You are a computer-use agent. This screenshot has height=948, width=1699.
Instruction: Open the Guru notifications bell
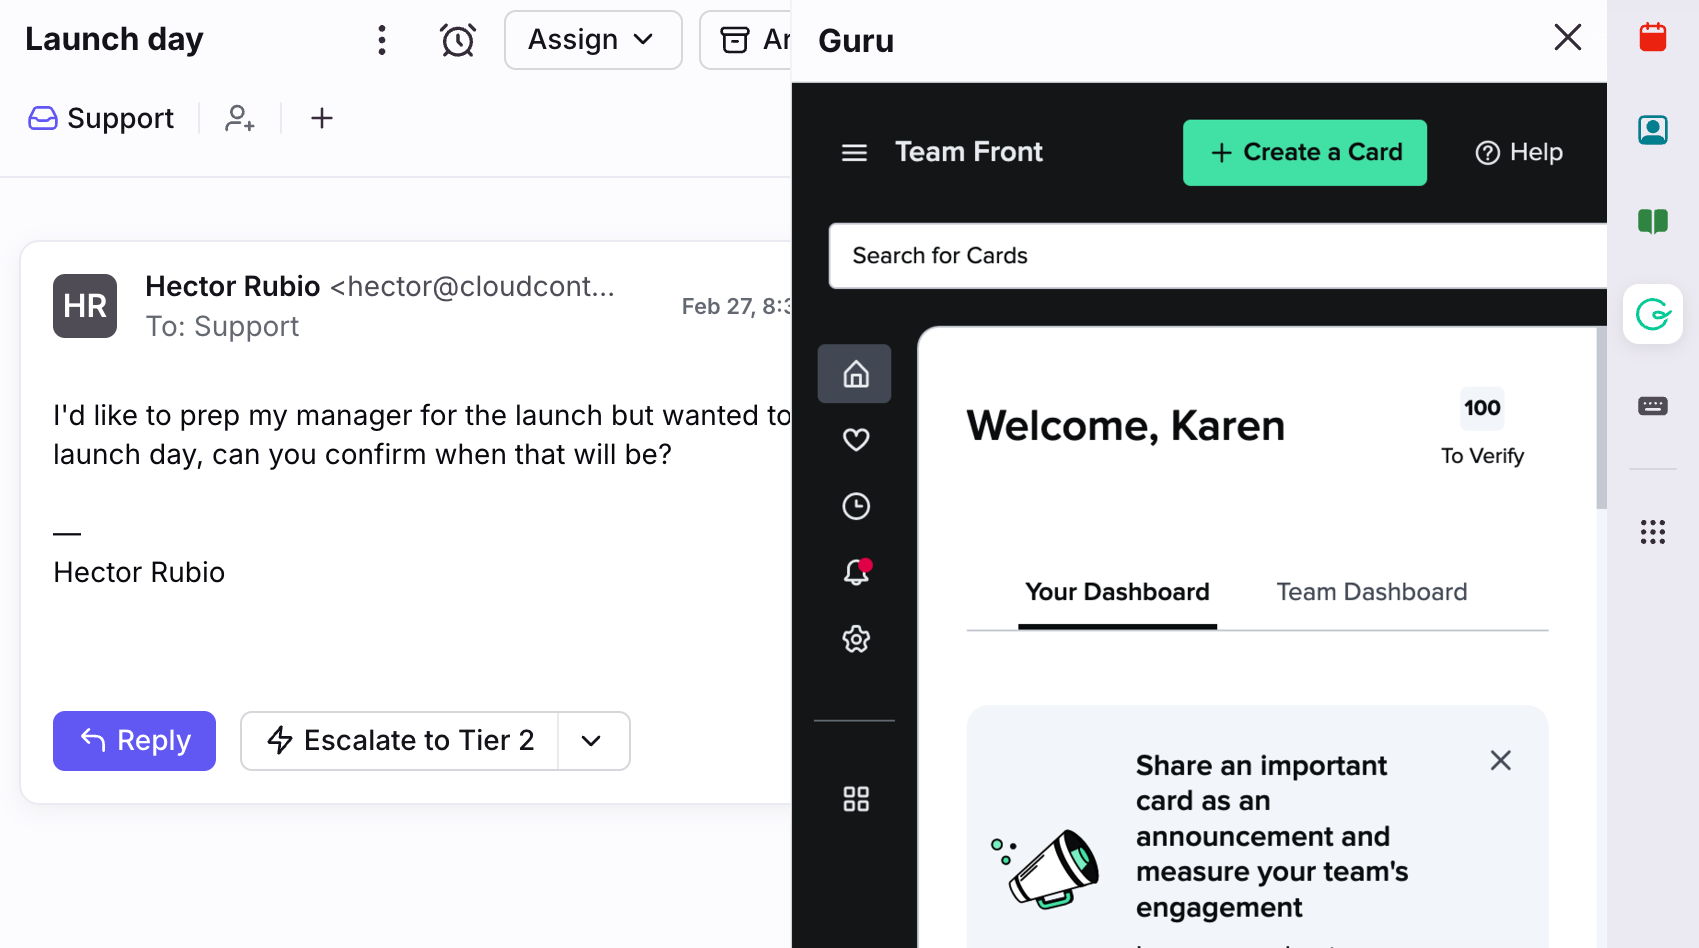point(855,572)
